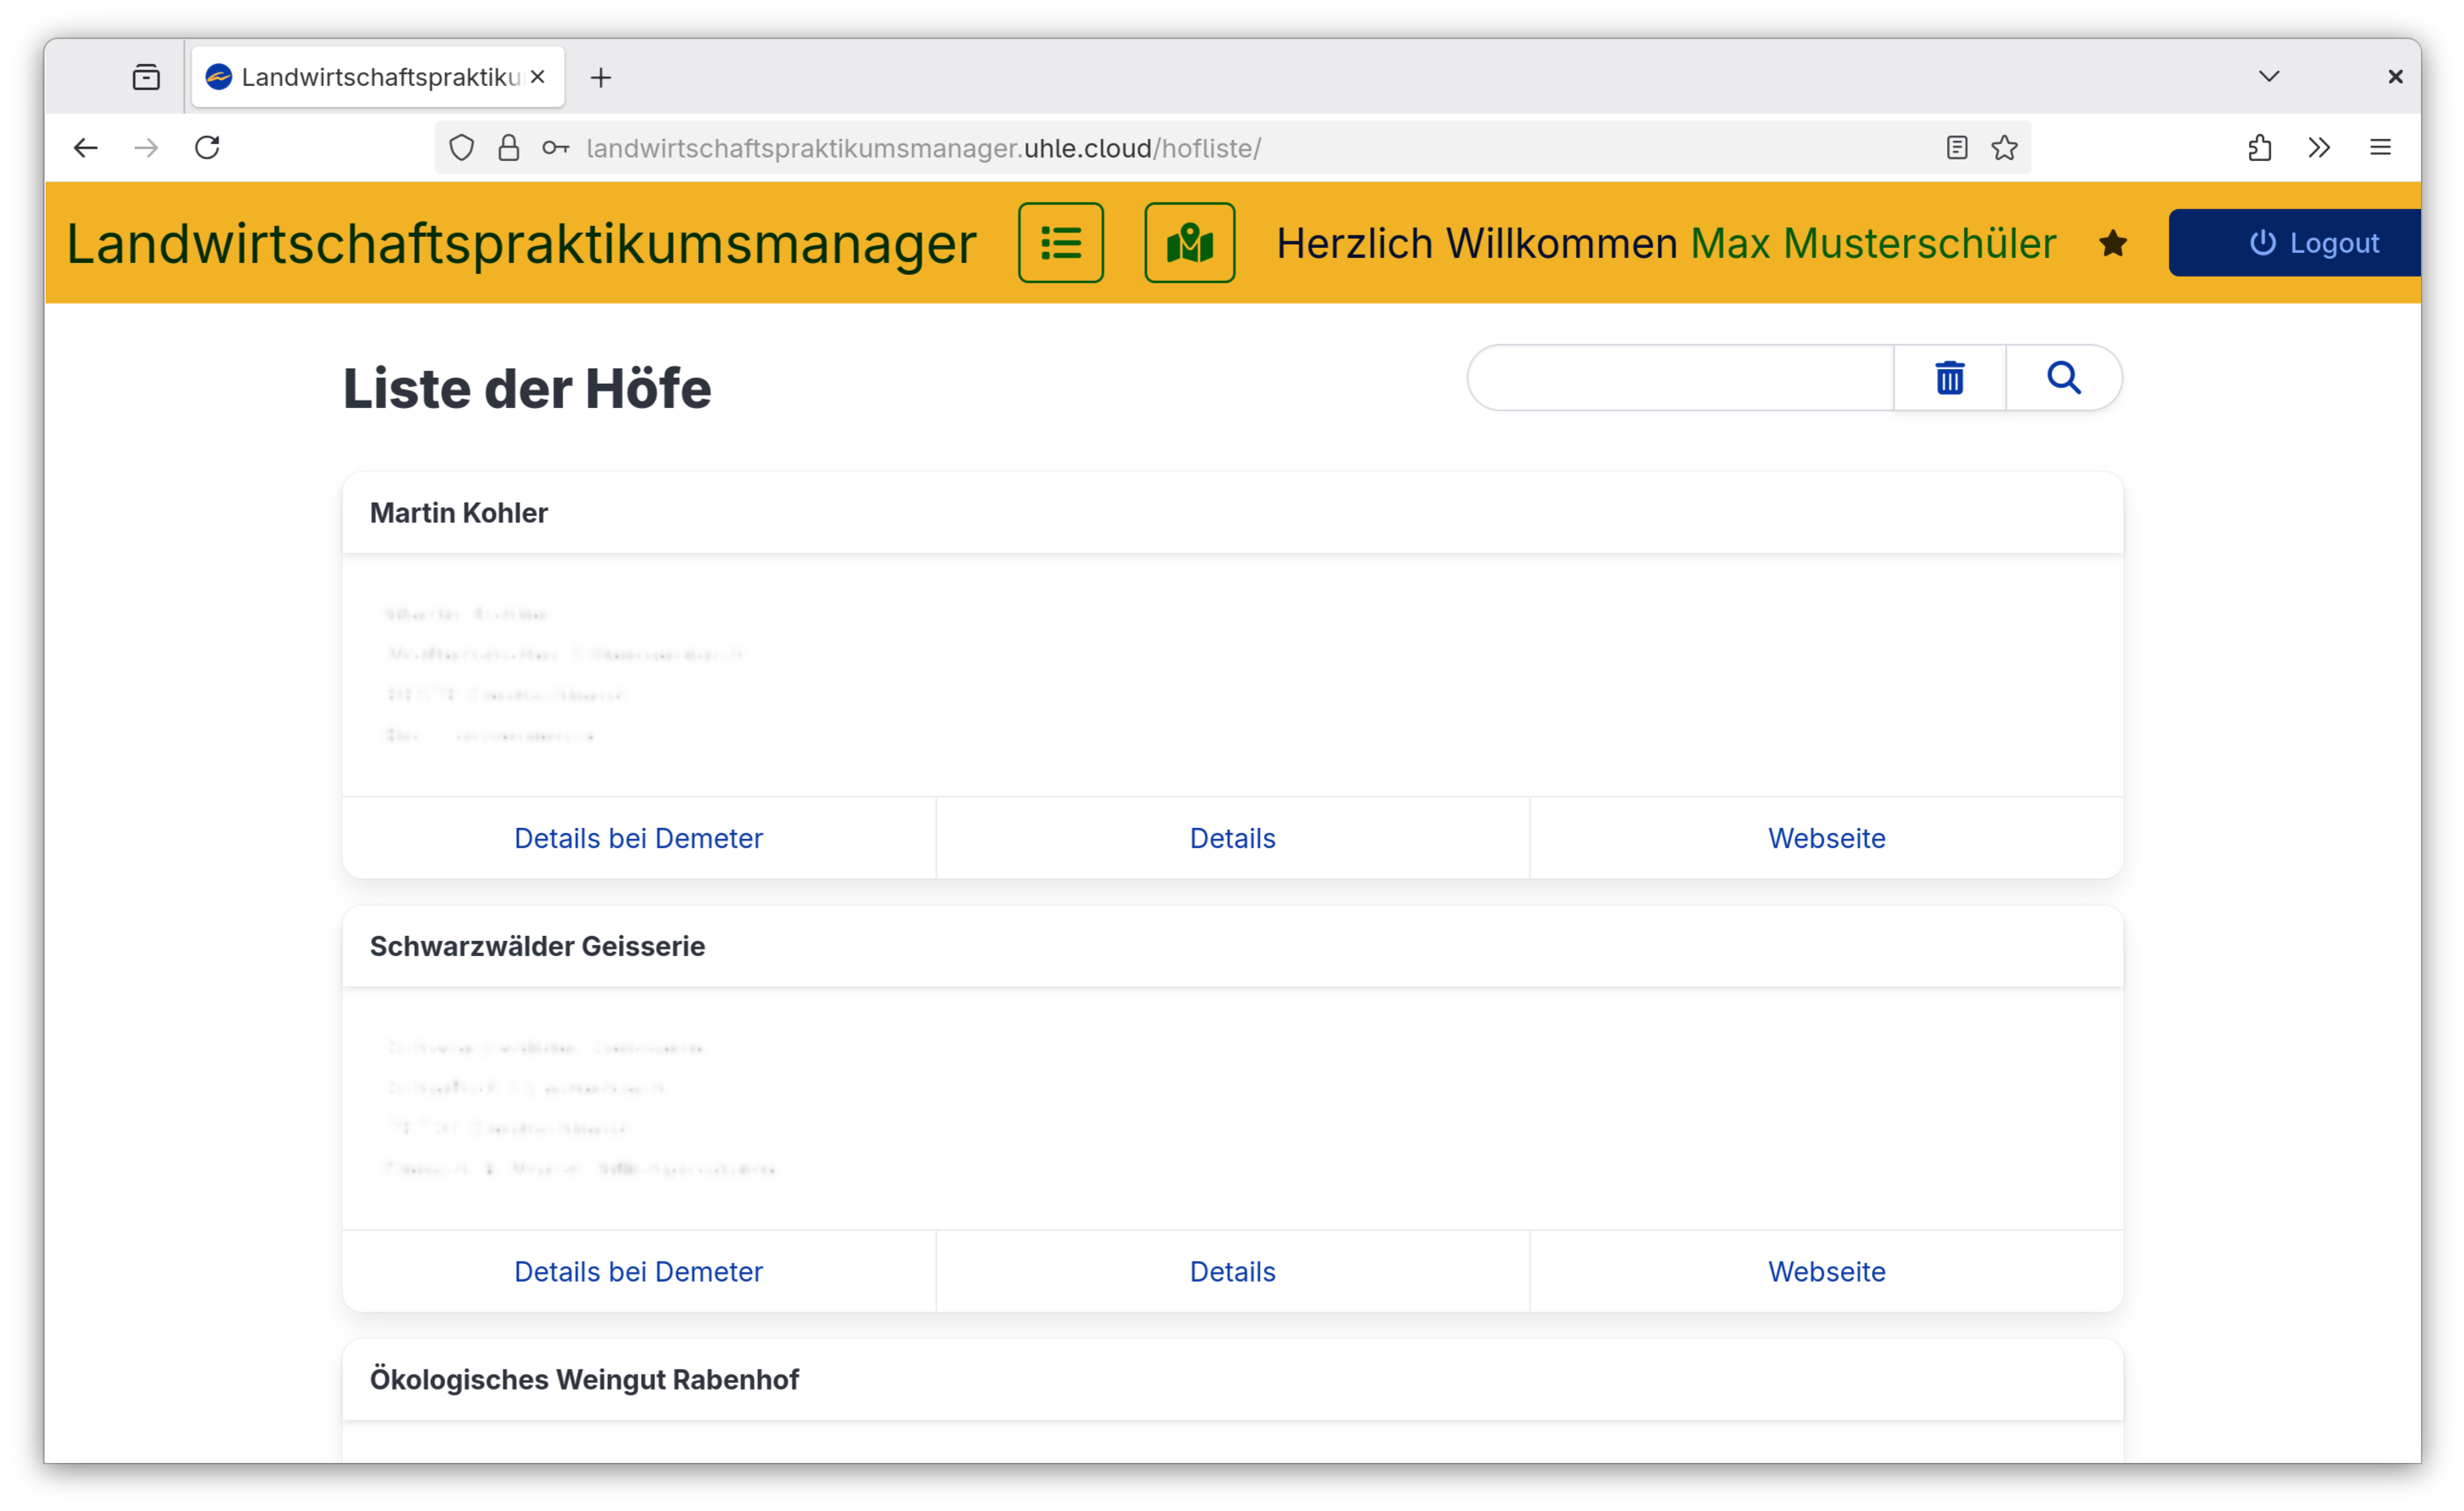This screenshot has width=2464, height=1511.
Task: Clear the search field using trash icon
Action: pyautogui.click(x=1948, y=378)
